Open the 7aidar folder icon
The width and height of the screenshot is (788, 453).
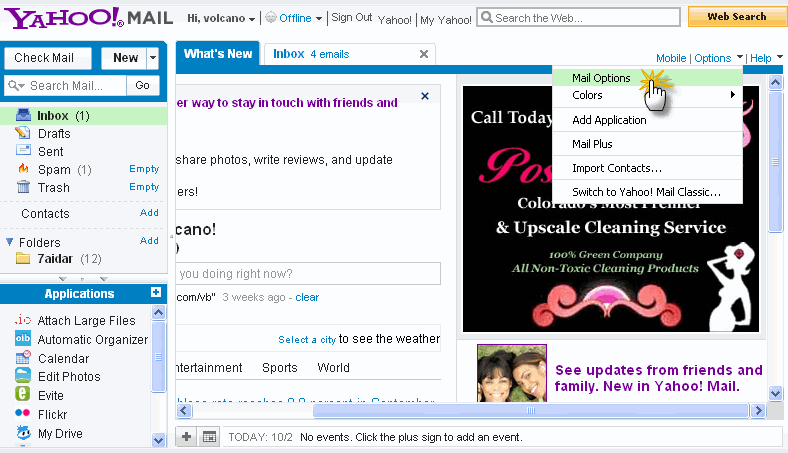(23, 258)
